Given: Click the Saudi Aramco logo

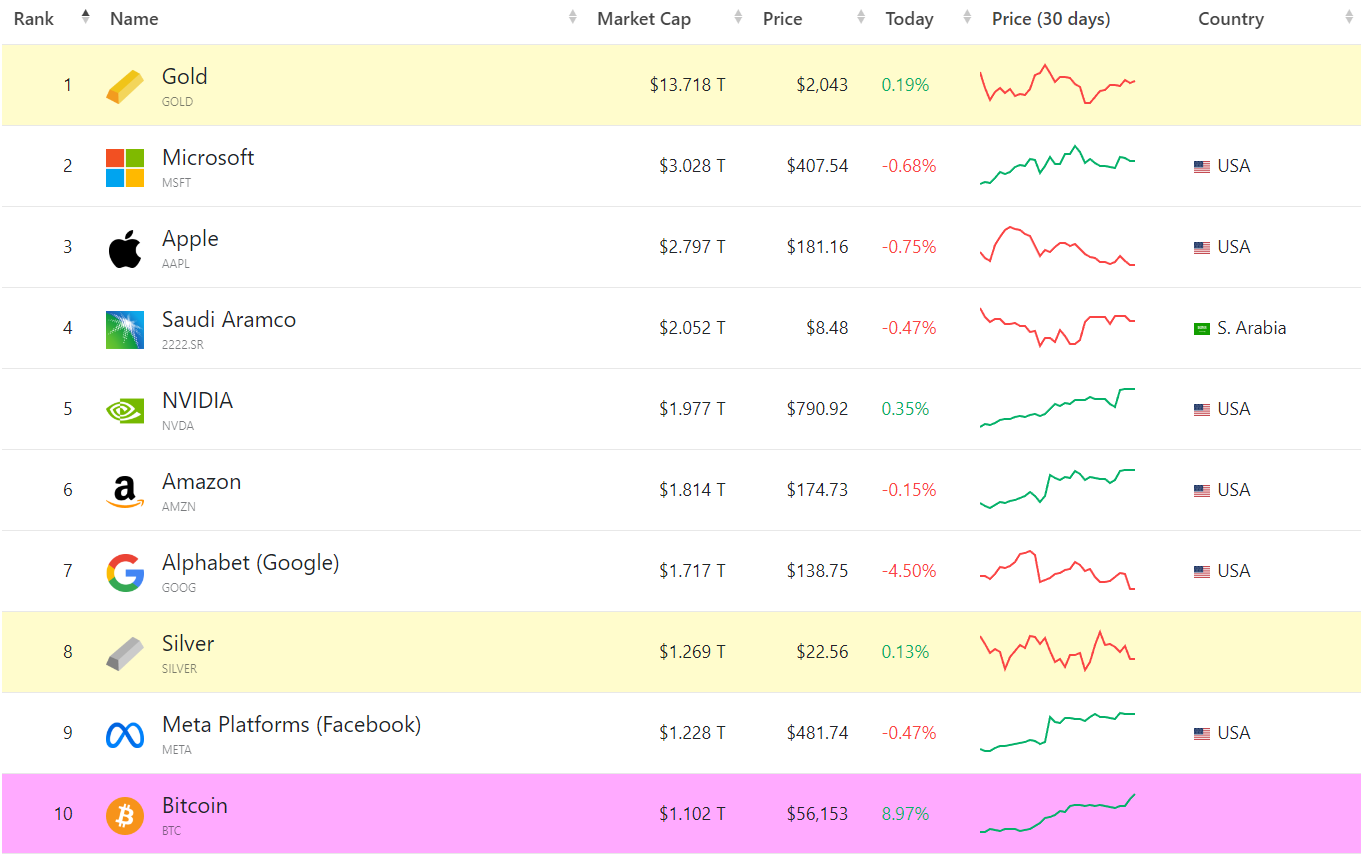Looking at the screenshot, I should pos(125,329).
